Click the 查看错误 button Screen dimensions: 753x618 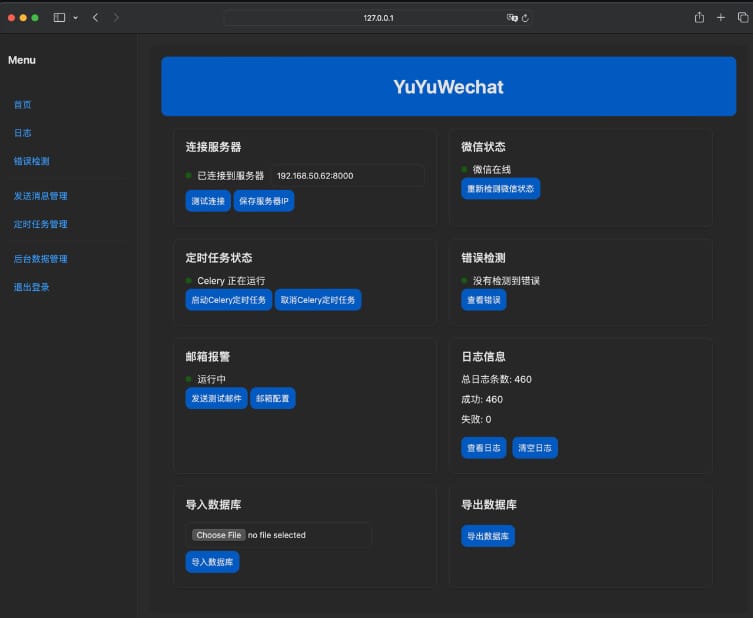point(484,300)
